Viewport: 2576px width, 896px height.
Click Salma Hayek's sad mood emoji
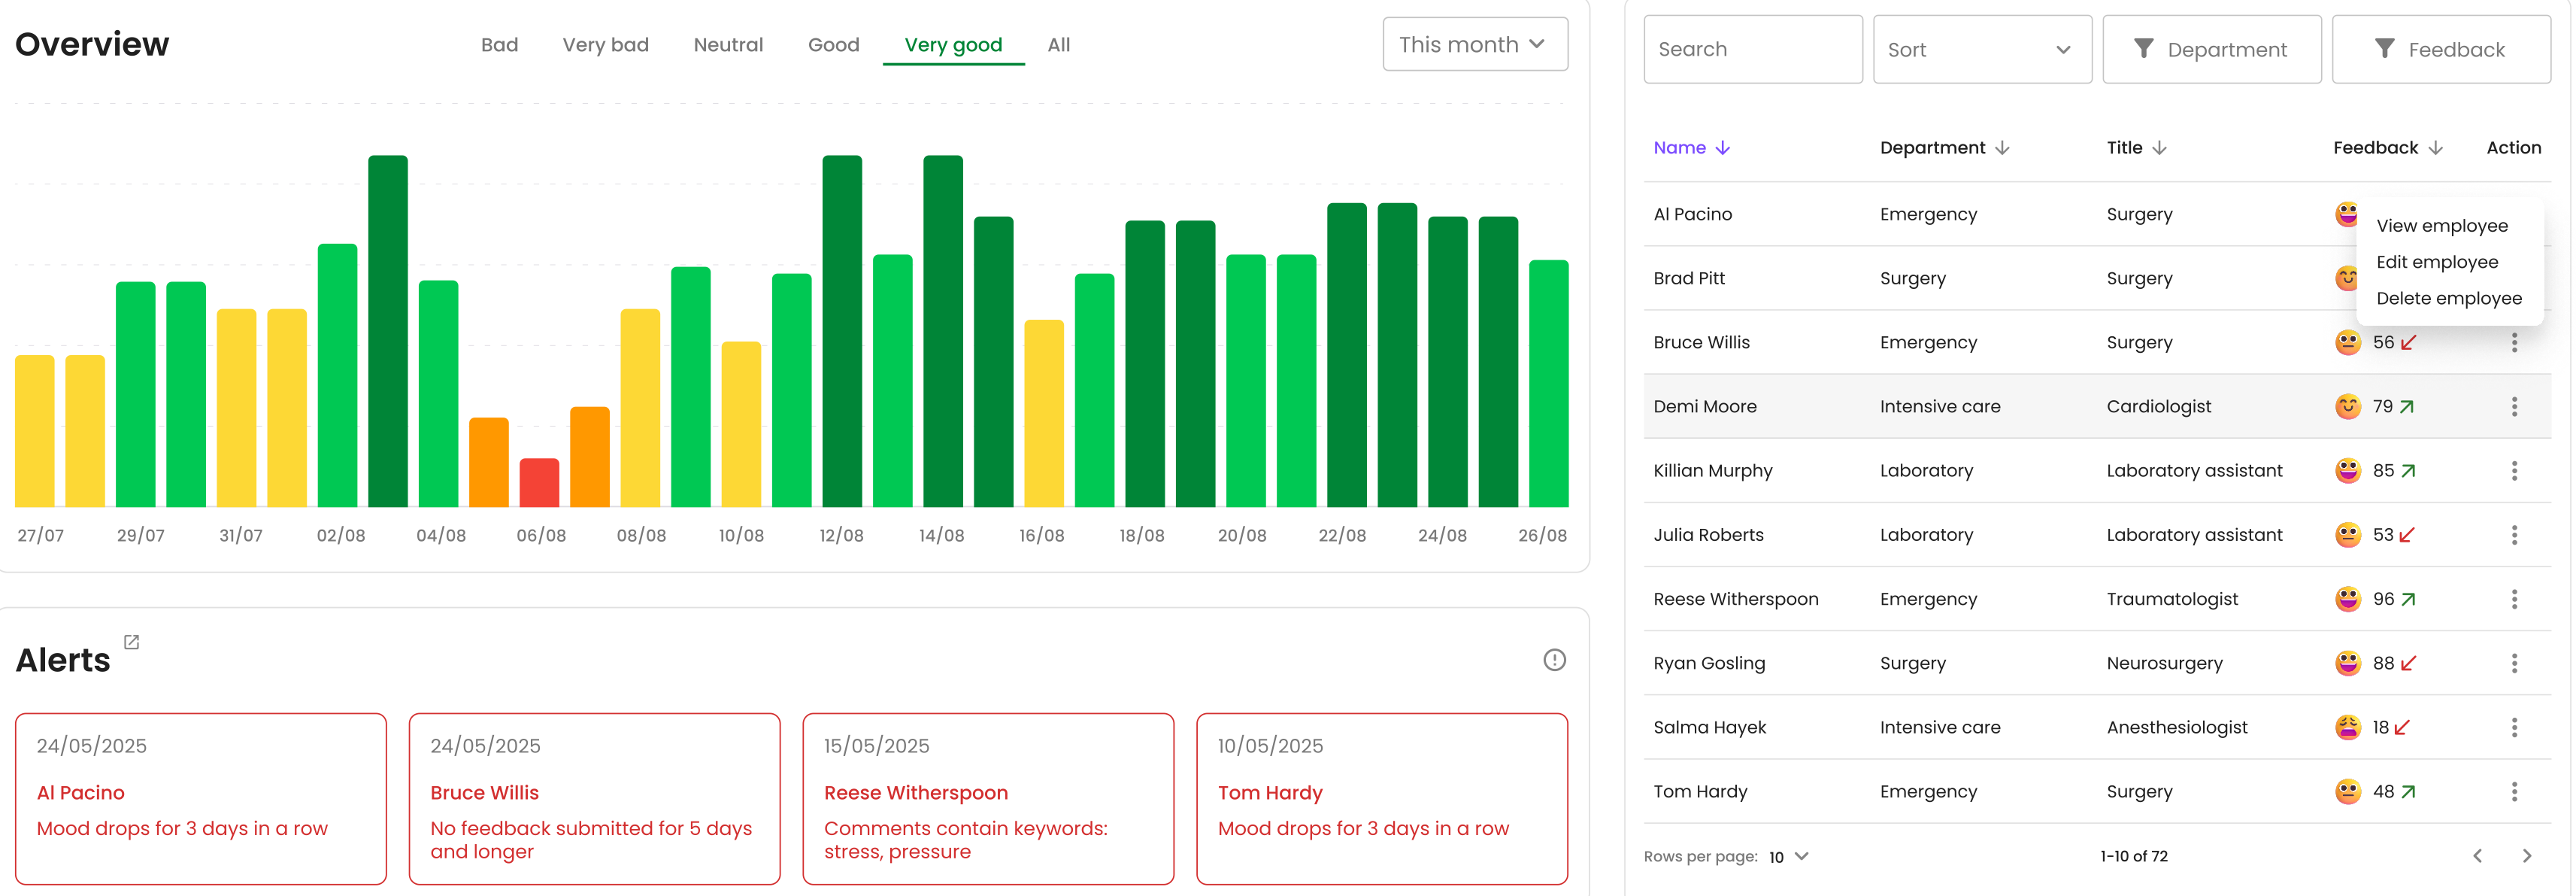coord(2347,727)
